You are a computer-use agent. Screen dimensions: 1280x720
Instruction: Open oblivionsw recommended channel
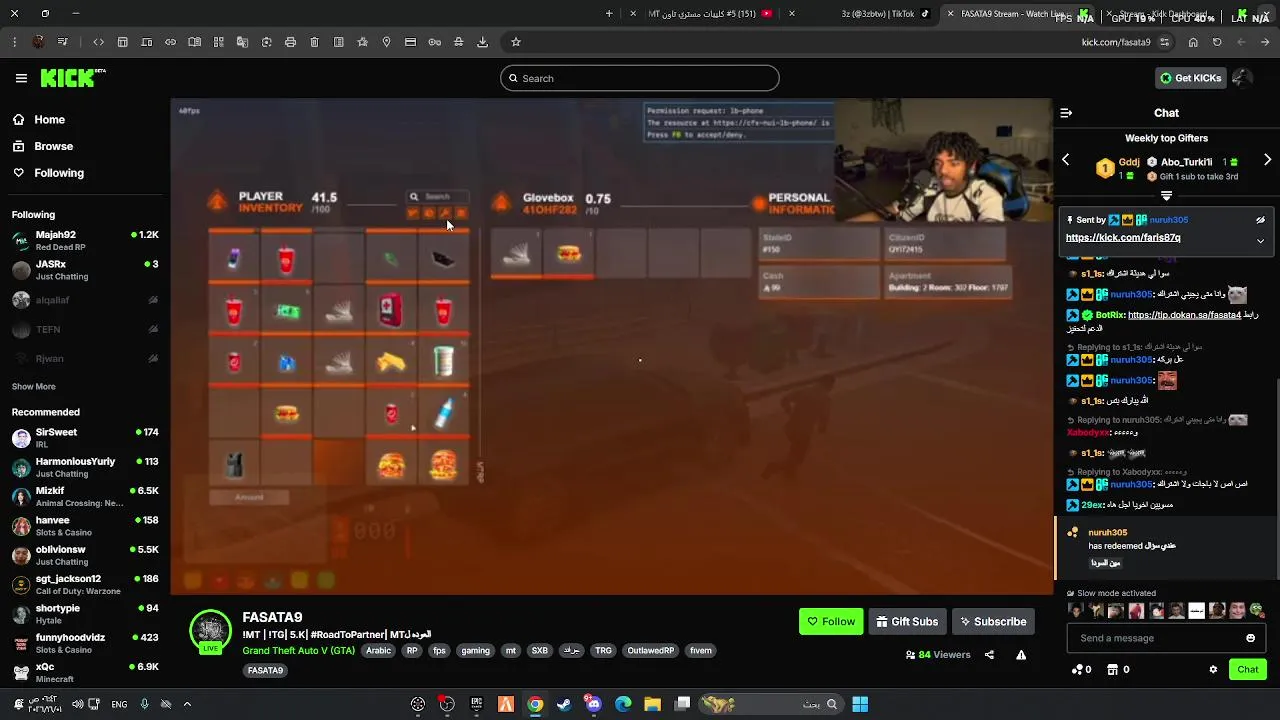click(84, 555)
